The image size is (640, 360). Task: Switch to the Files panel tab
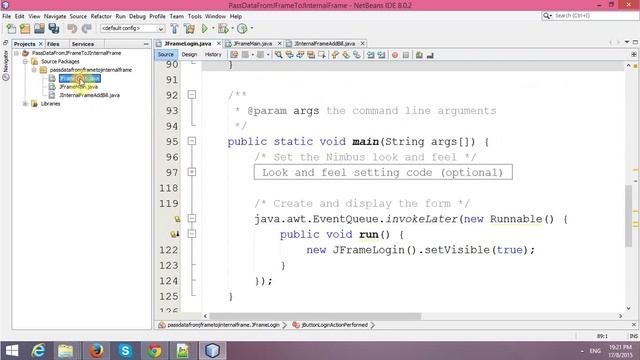[x=53, y=44]
